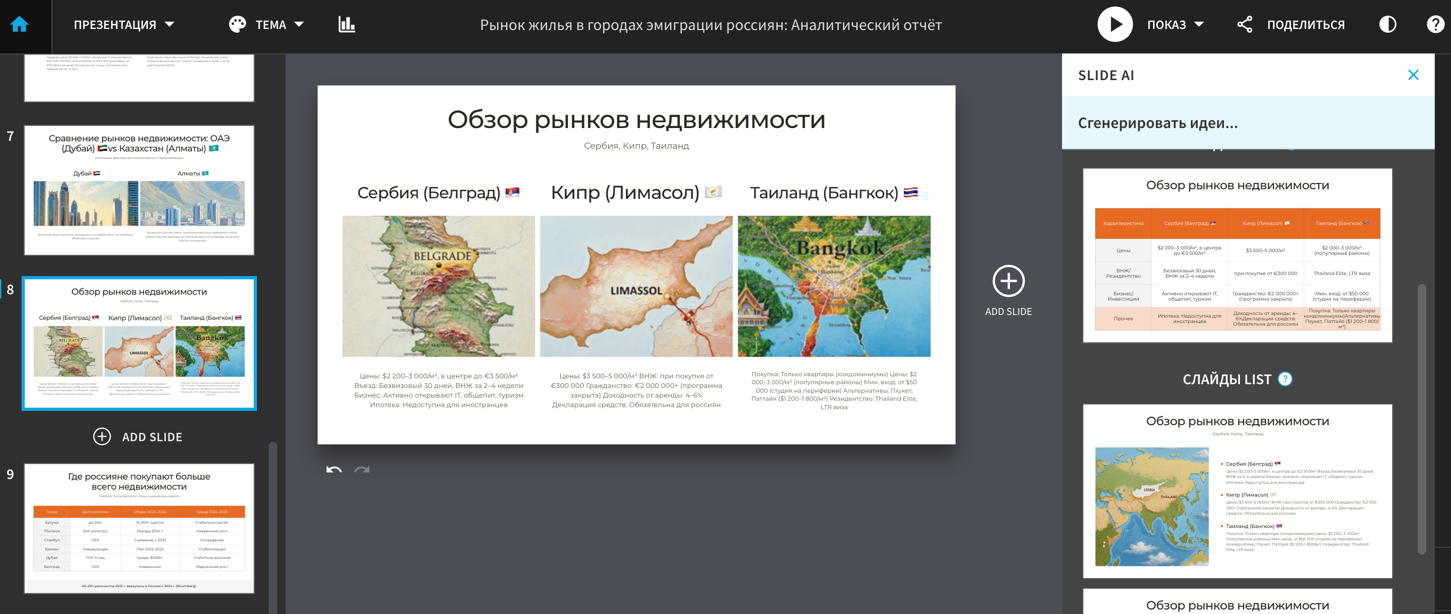
Task: Select the Belgrade map image
Action: pyautogui.click(x=438, y=286)
